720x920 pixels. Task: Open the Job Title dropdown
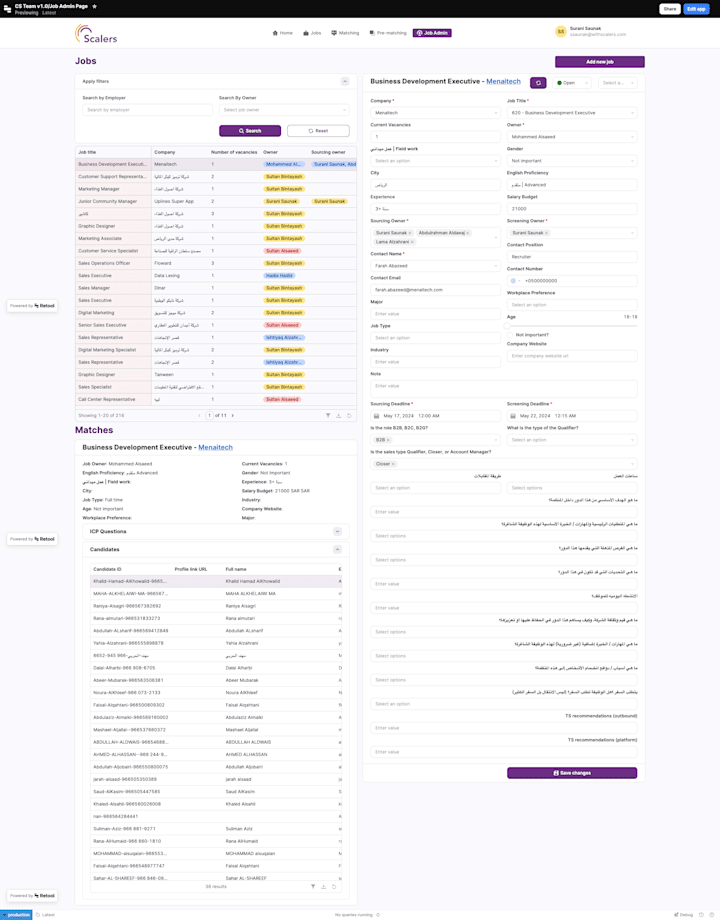point(572,113)
